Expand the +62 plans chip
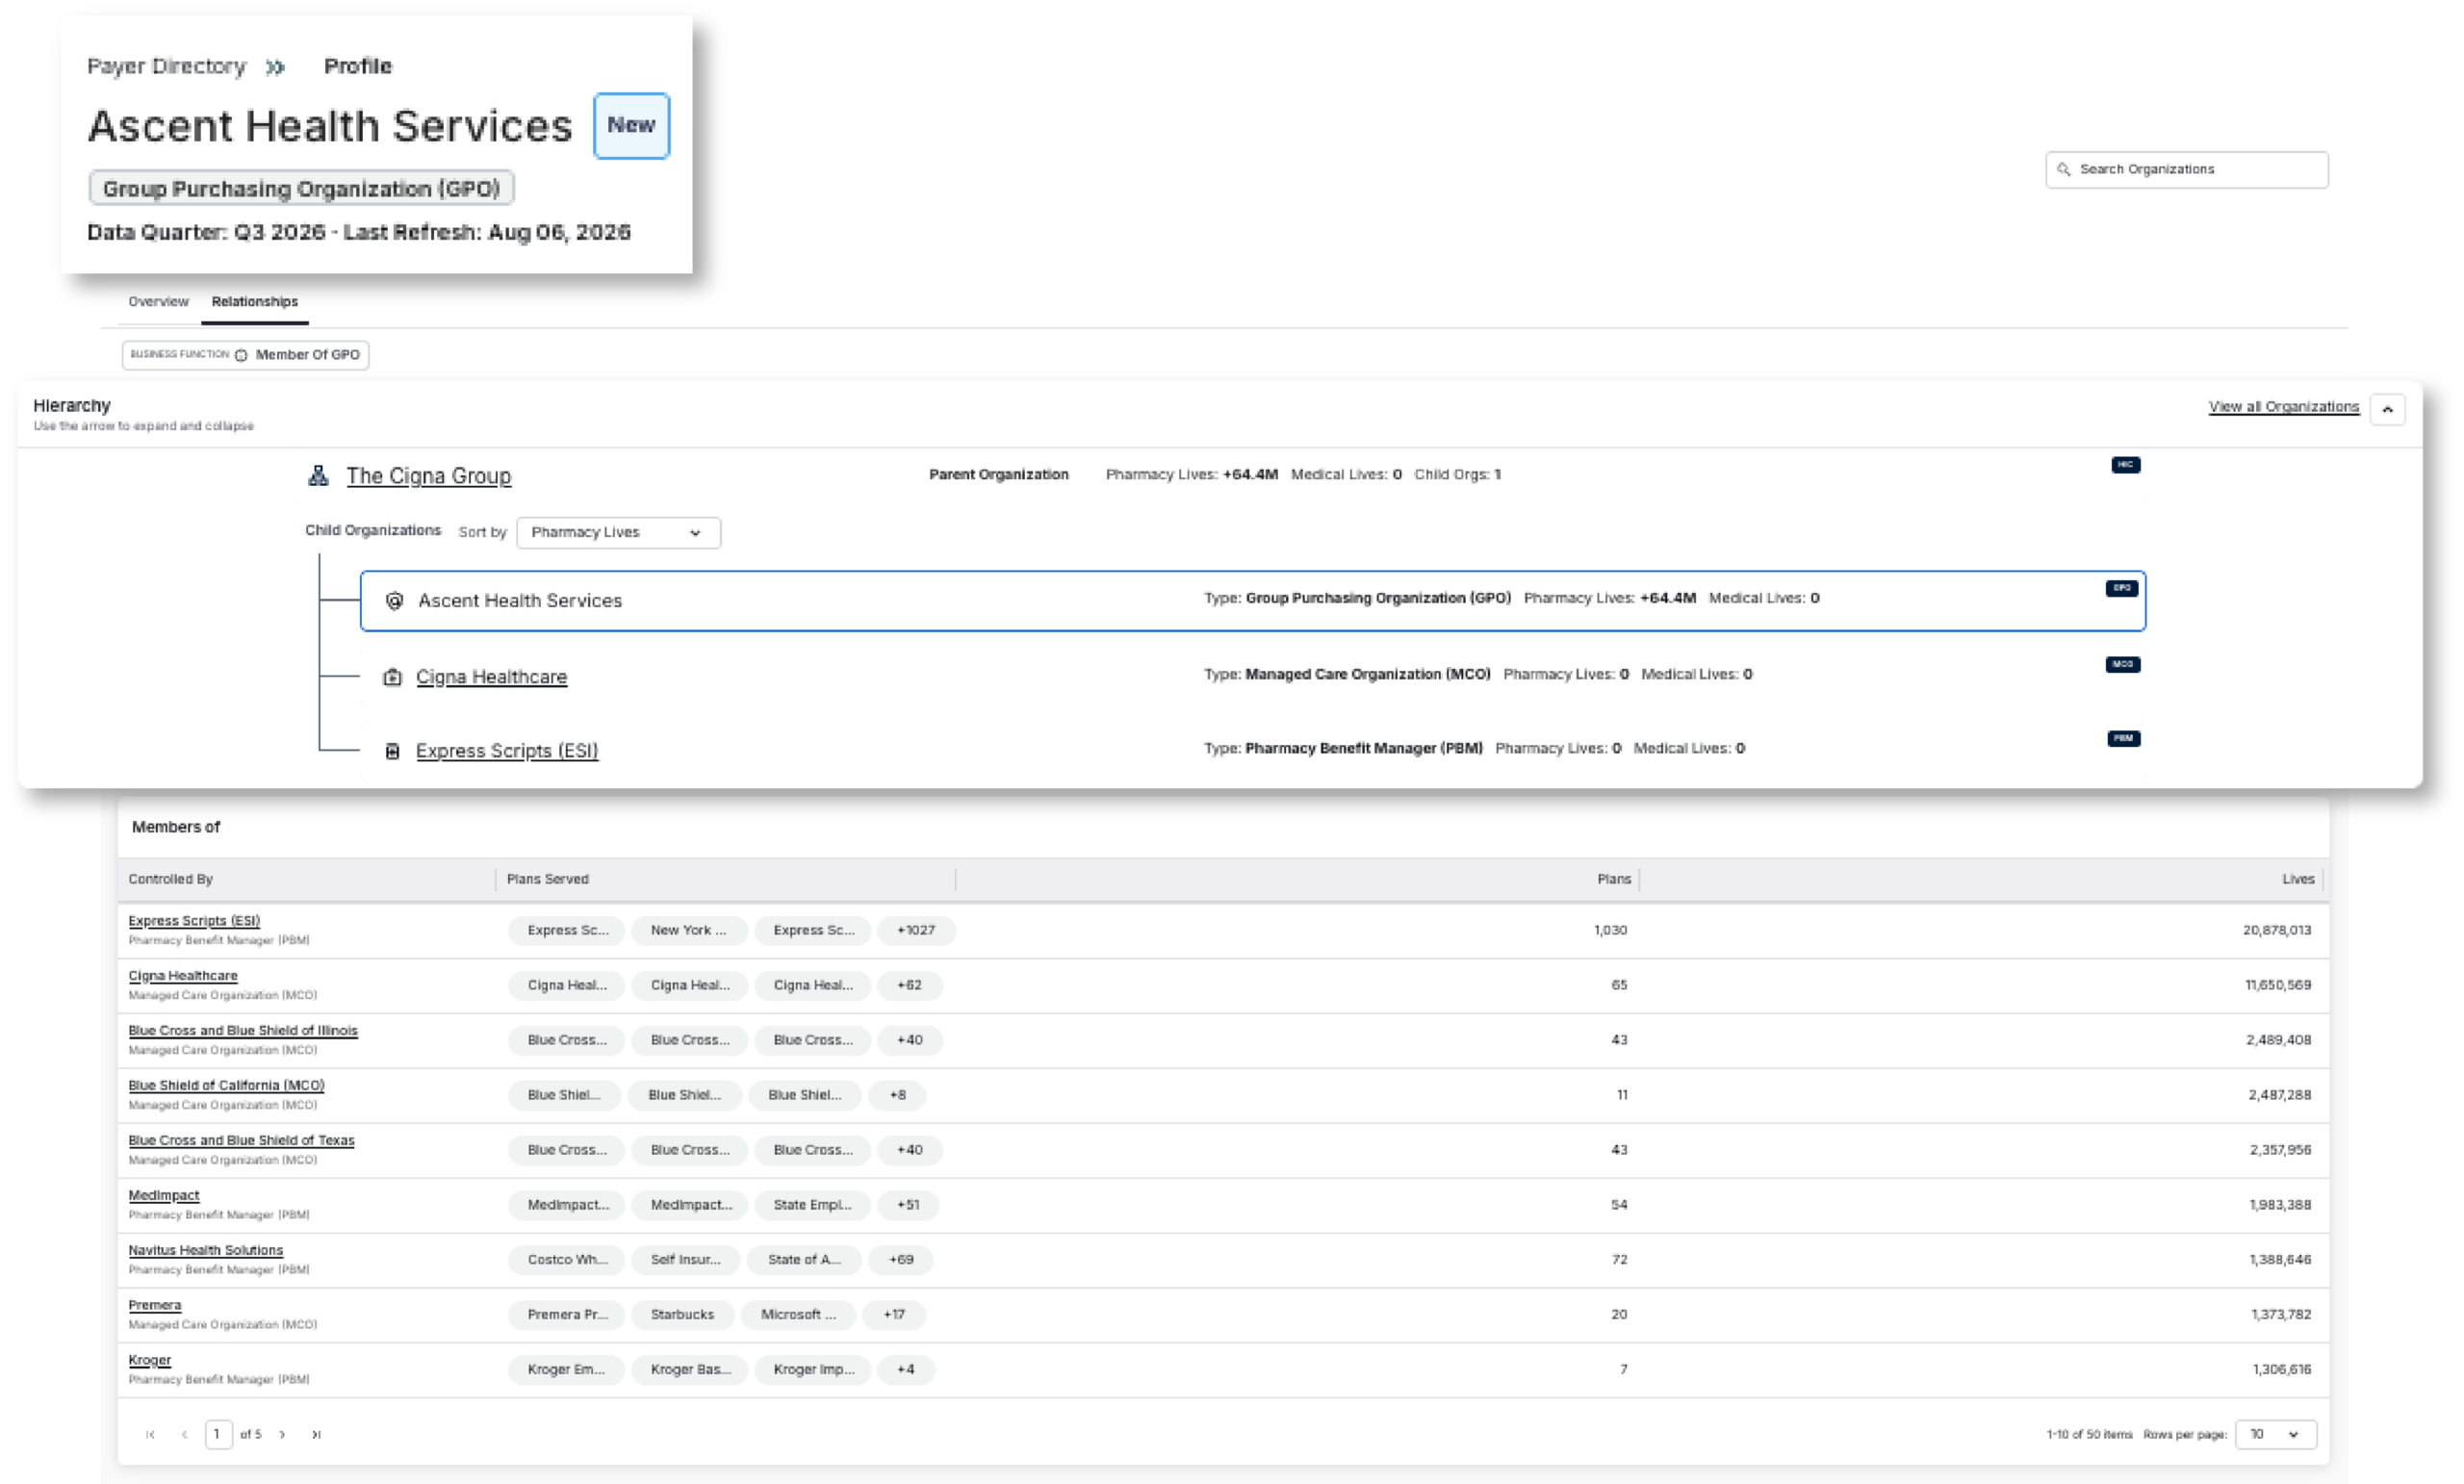This screenshot has height=1484, width=2464. click(x=909, y=985)
